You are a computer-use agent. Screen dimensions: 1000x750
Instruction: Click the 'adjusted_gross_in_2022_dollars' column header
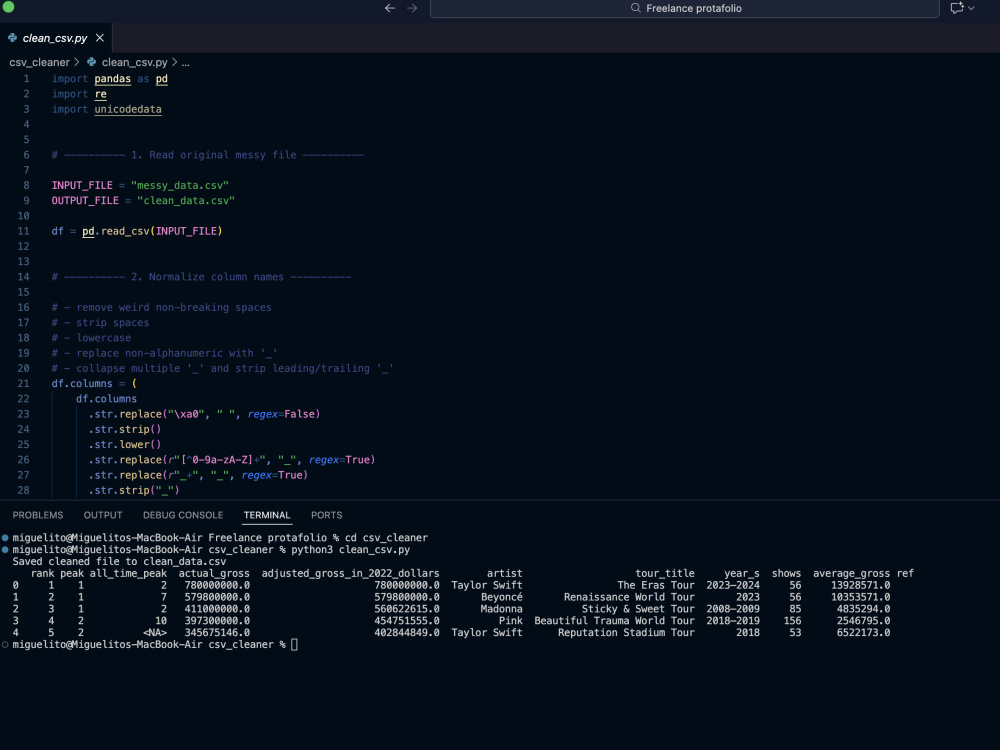tap(351, 574)
